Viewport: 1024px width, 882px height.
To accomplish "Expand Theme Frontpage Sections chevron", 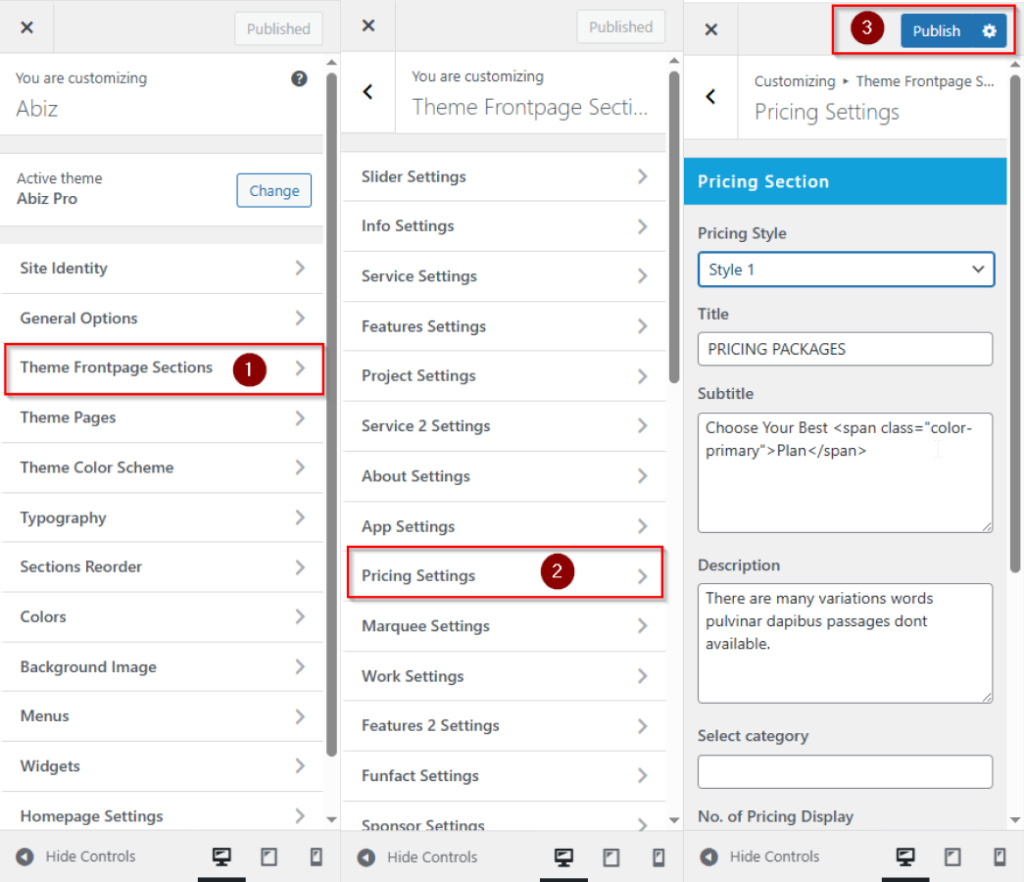I will [300, 368].
